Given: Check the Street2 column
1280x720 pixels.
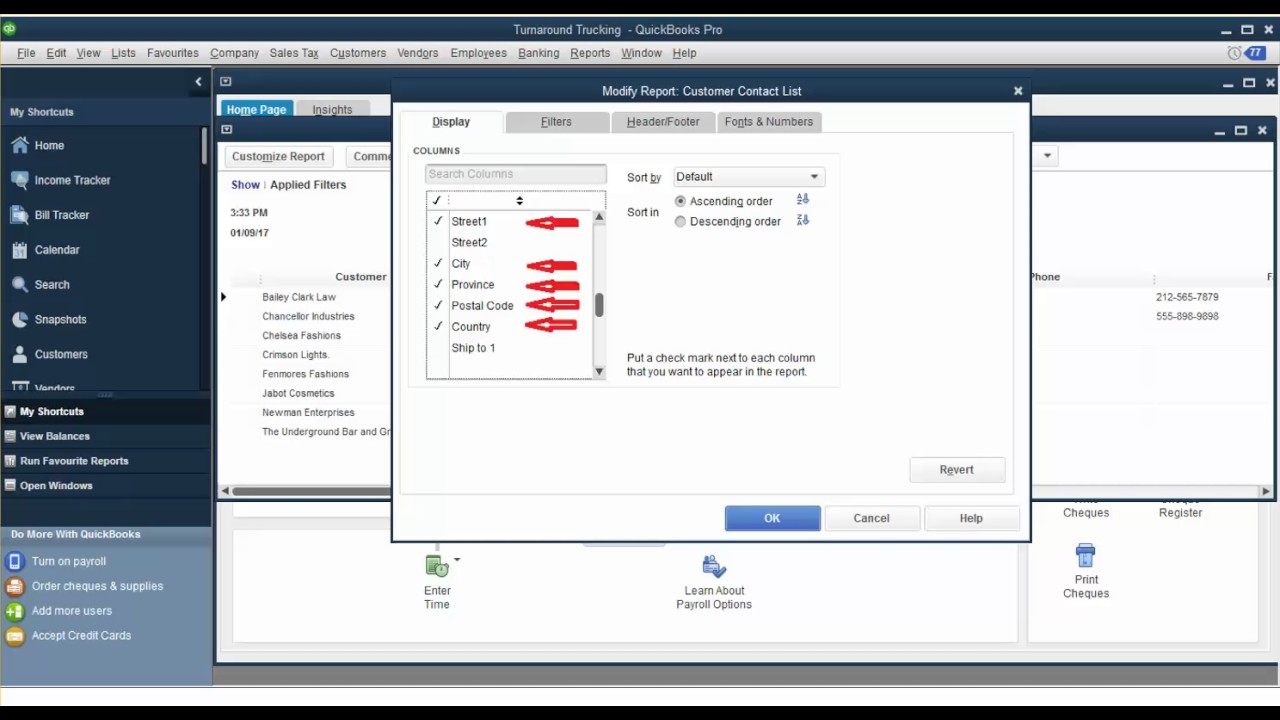Looking at the screenshot, I should pos(438,243).
